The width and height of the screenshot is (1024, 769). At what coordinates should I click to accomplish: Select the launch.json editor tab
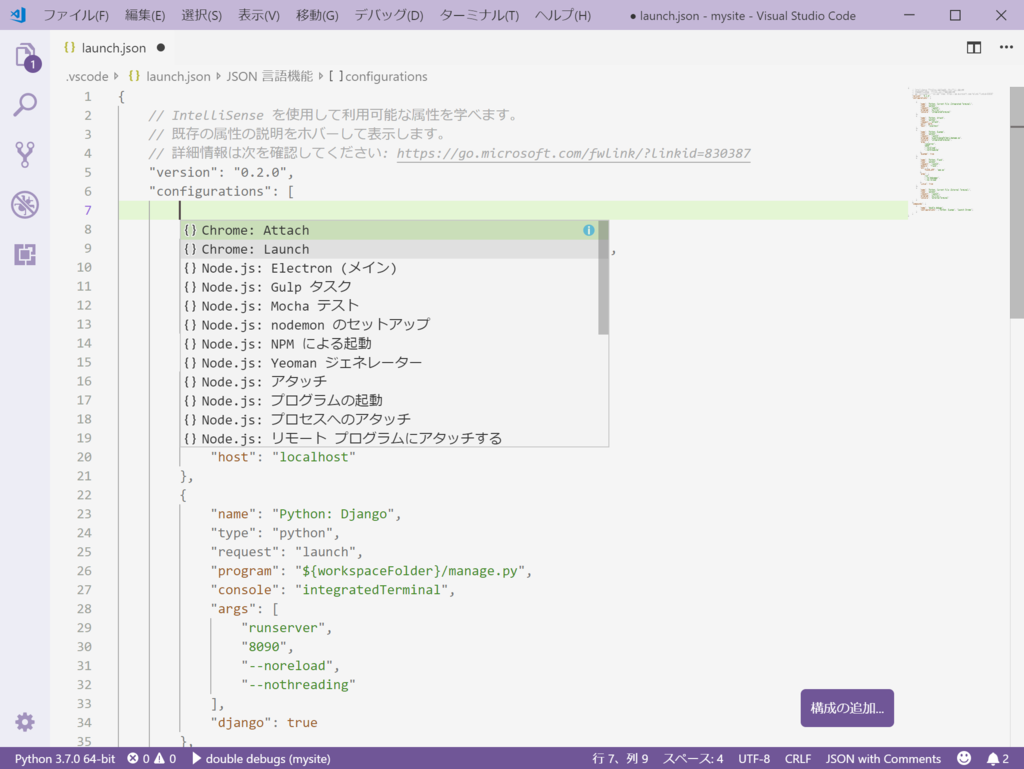point(114,48)
